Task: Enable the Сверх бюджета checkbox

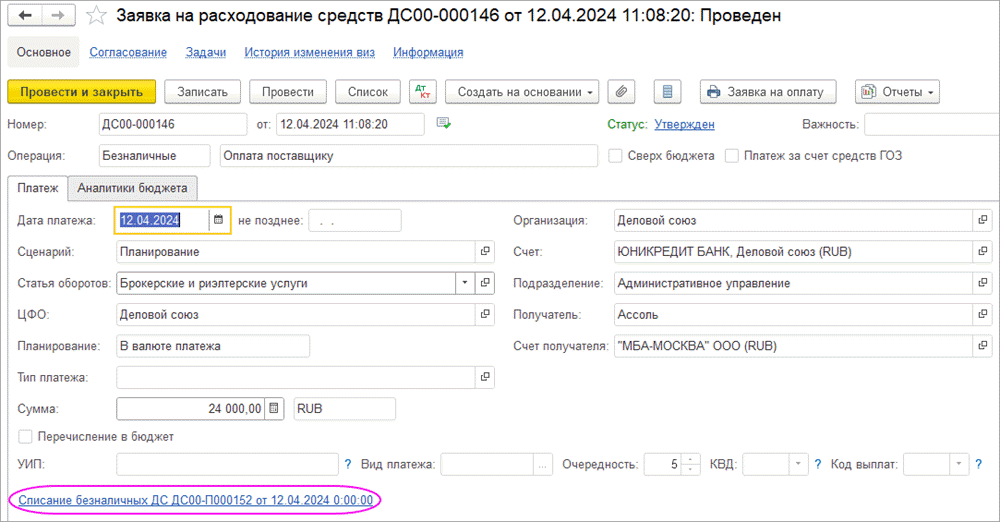Action: coord(616,156)
